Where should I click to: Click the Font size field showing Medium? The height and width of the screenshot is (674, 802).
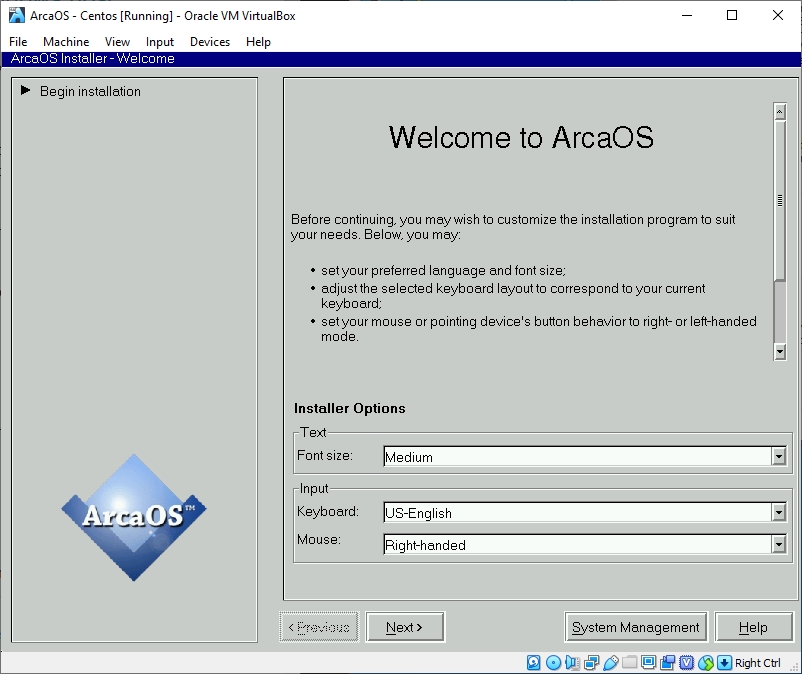click(x=577, y=456)
